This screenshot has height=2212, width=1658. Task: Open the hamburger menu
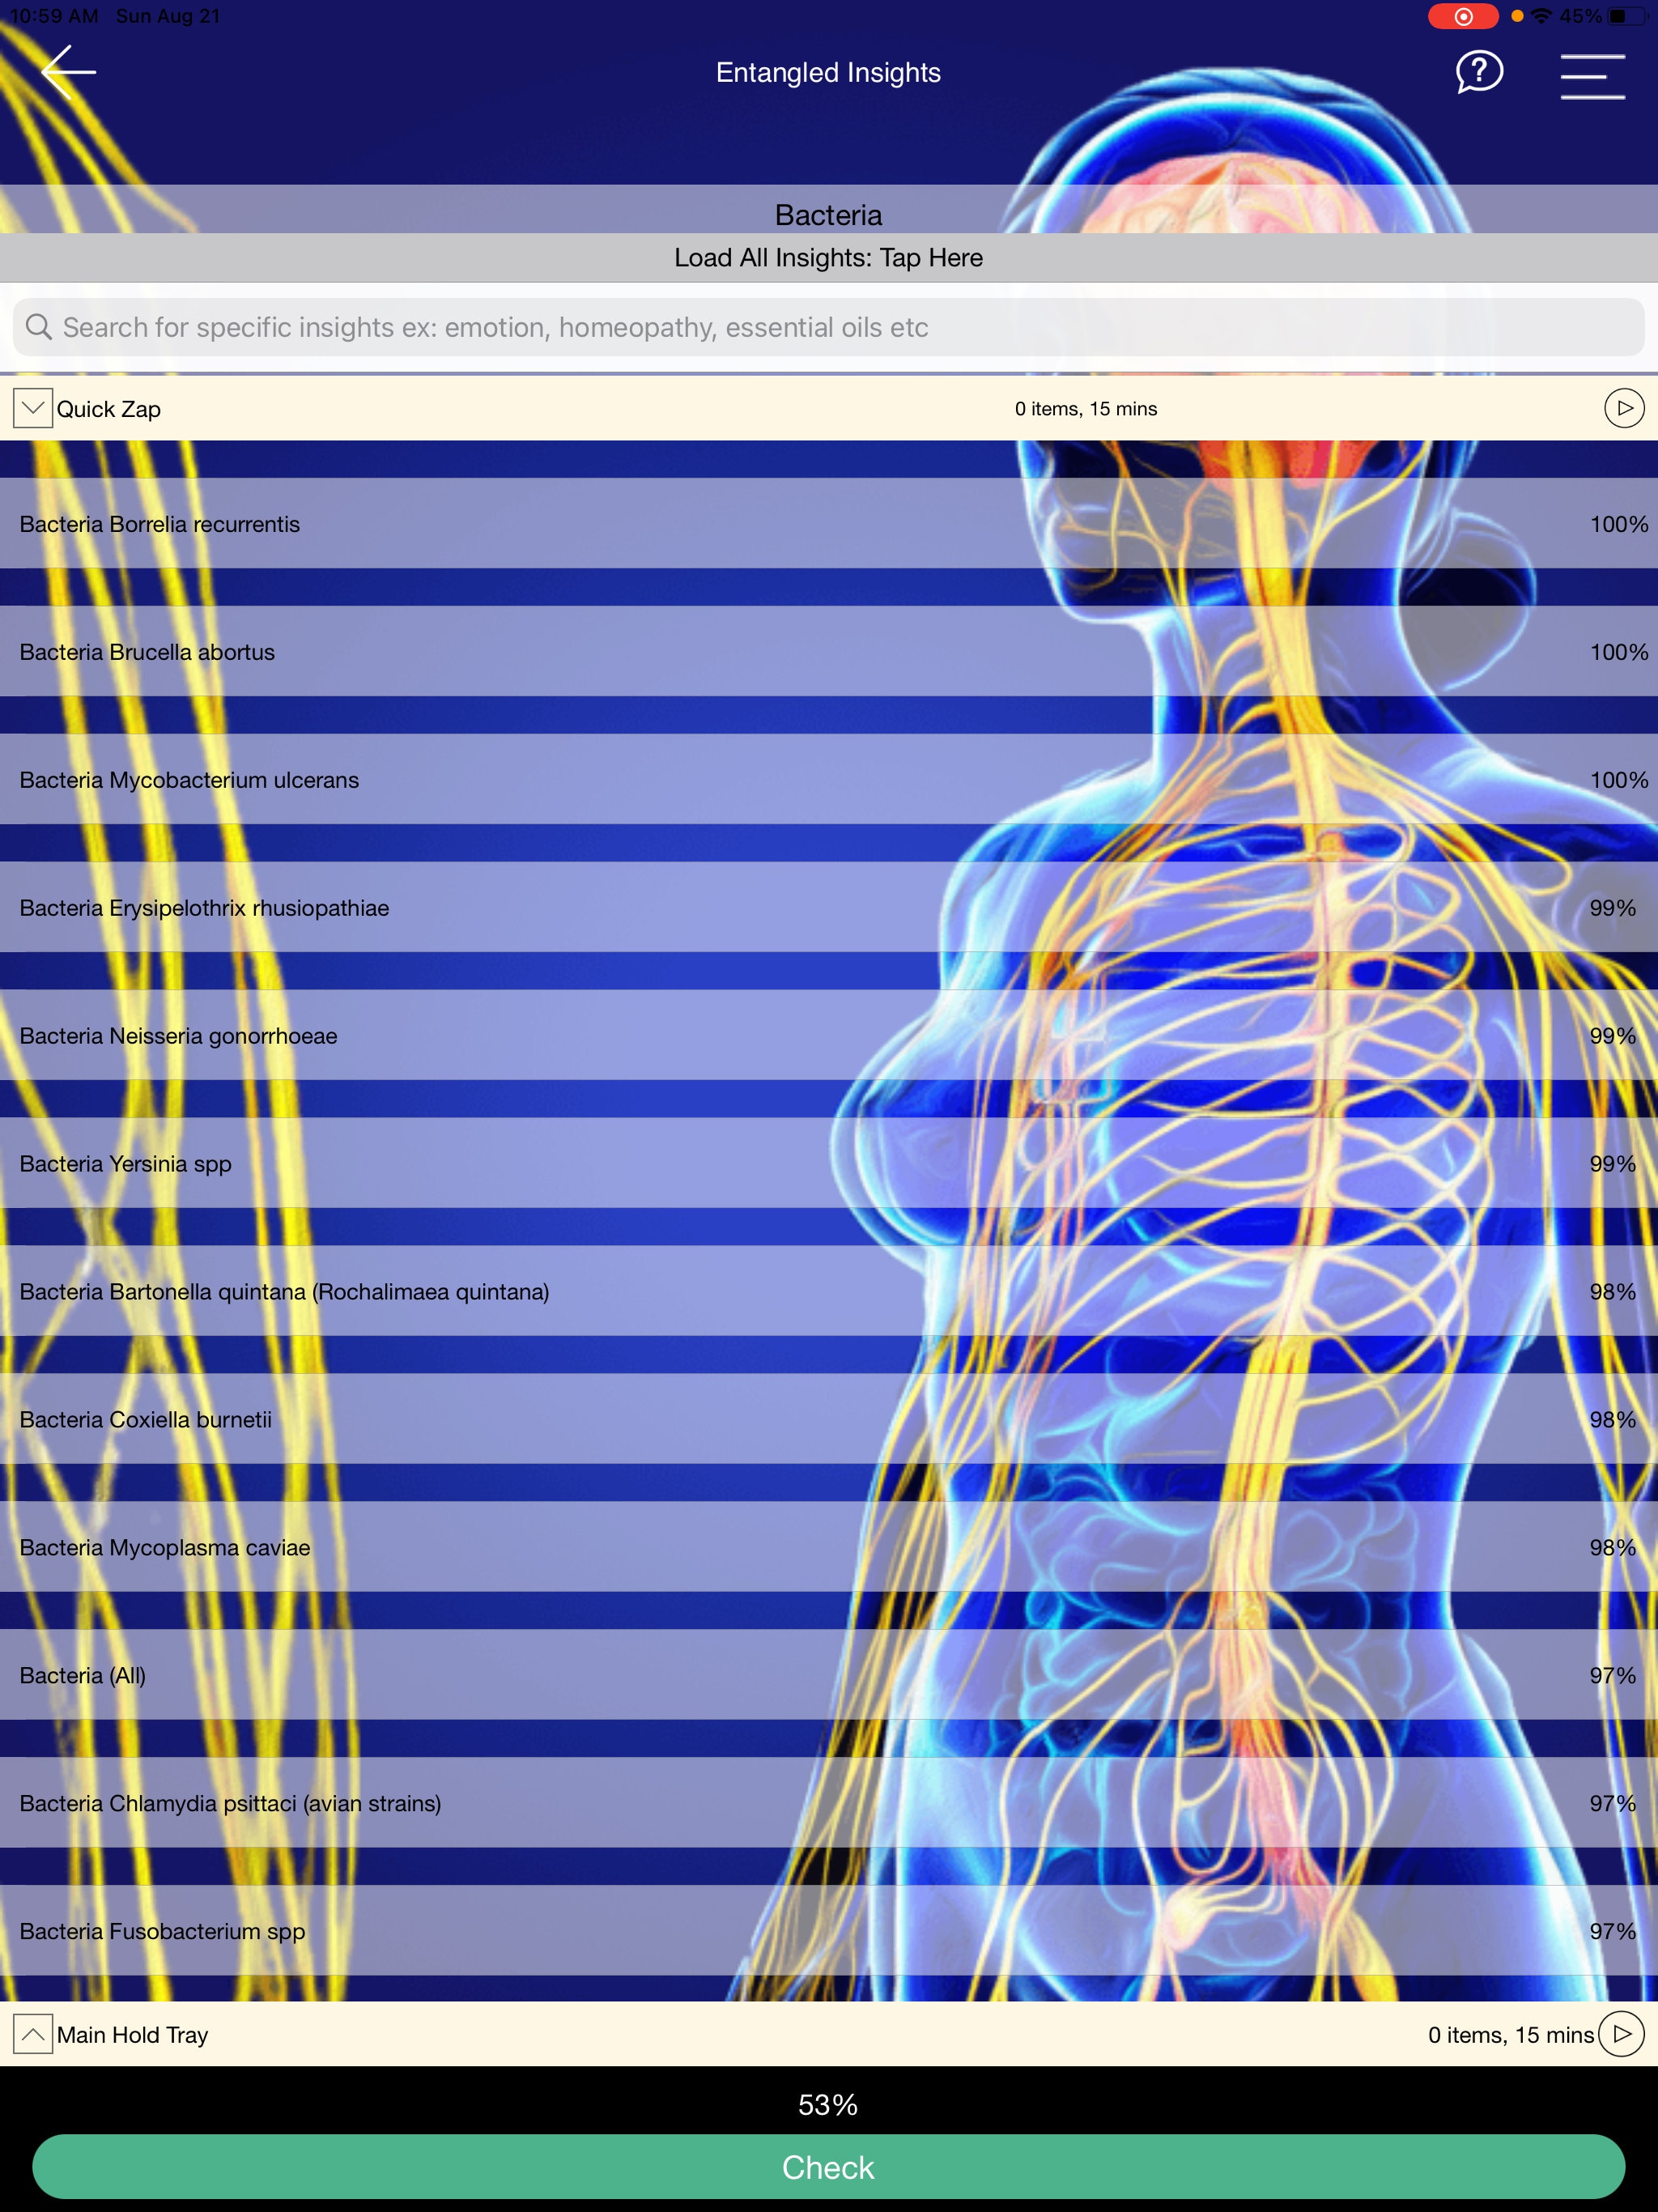[1592, 75]
